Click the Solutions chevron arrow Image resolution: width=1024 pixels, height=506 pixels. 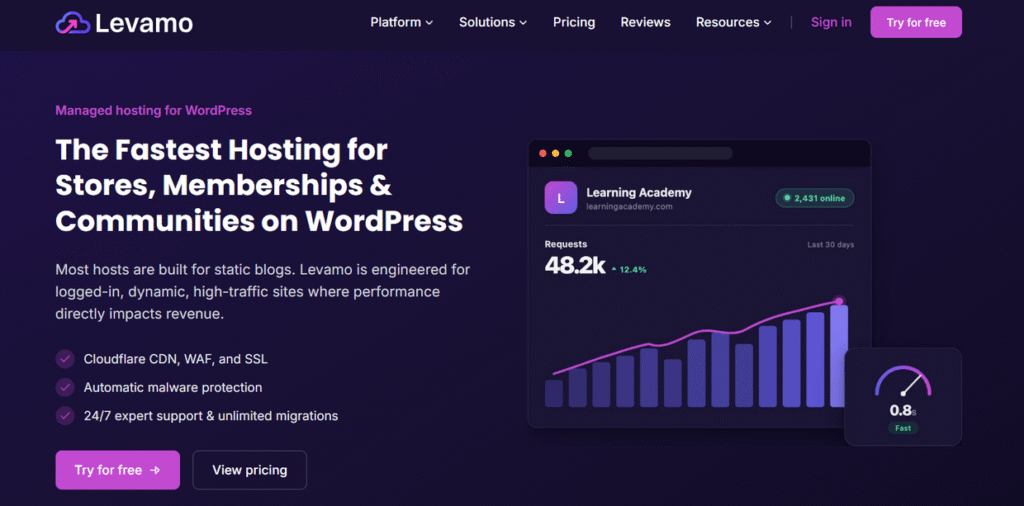tap(523, 23)
